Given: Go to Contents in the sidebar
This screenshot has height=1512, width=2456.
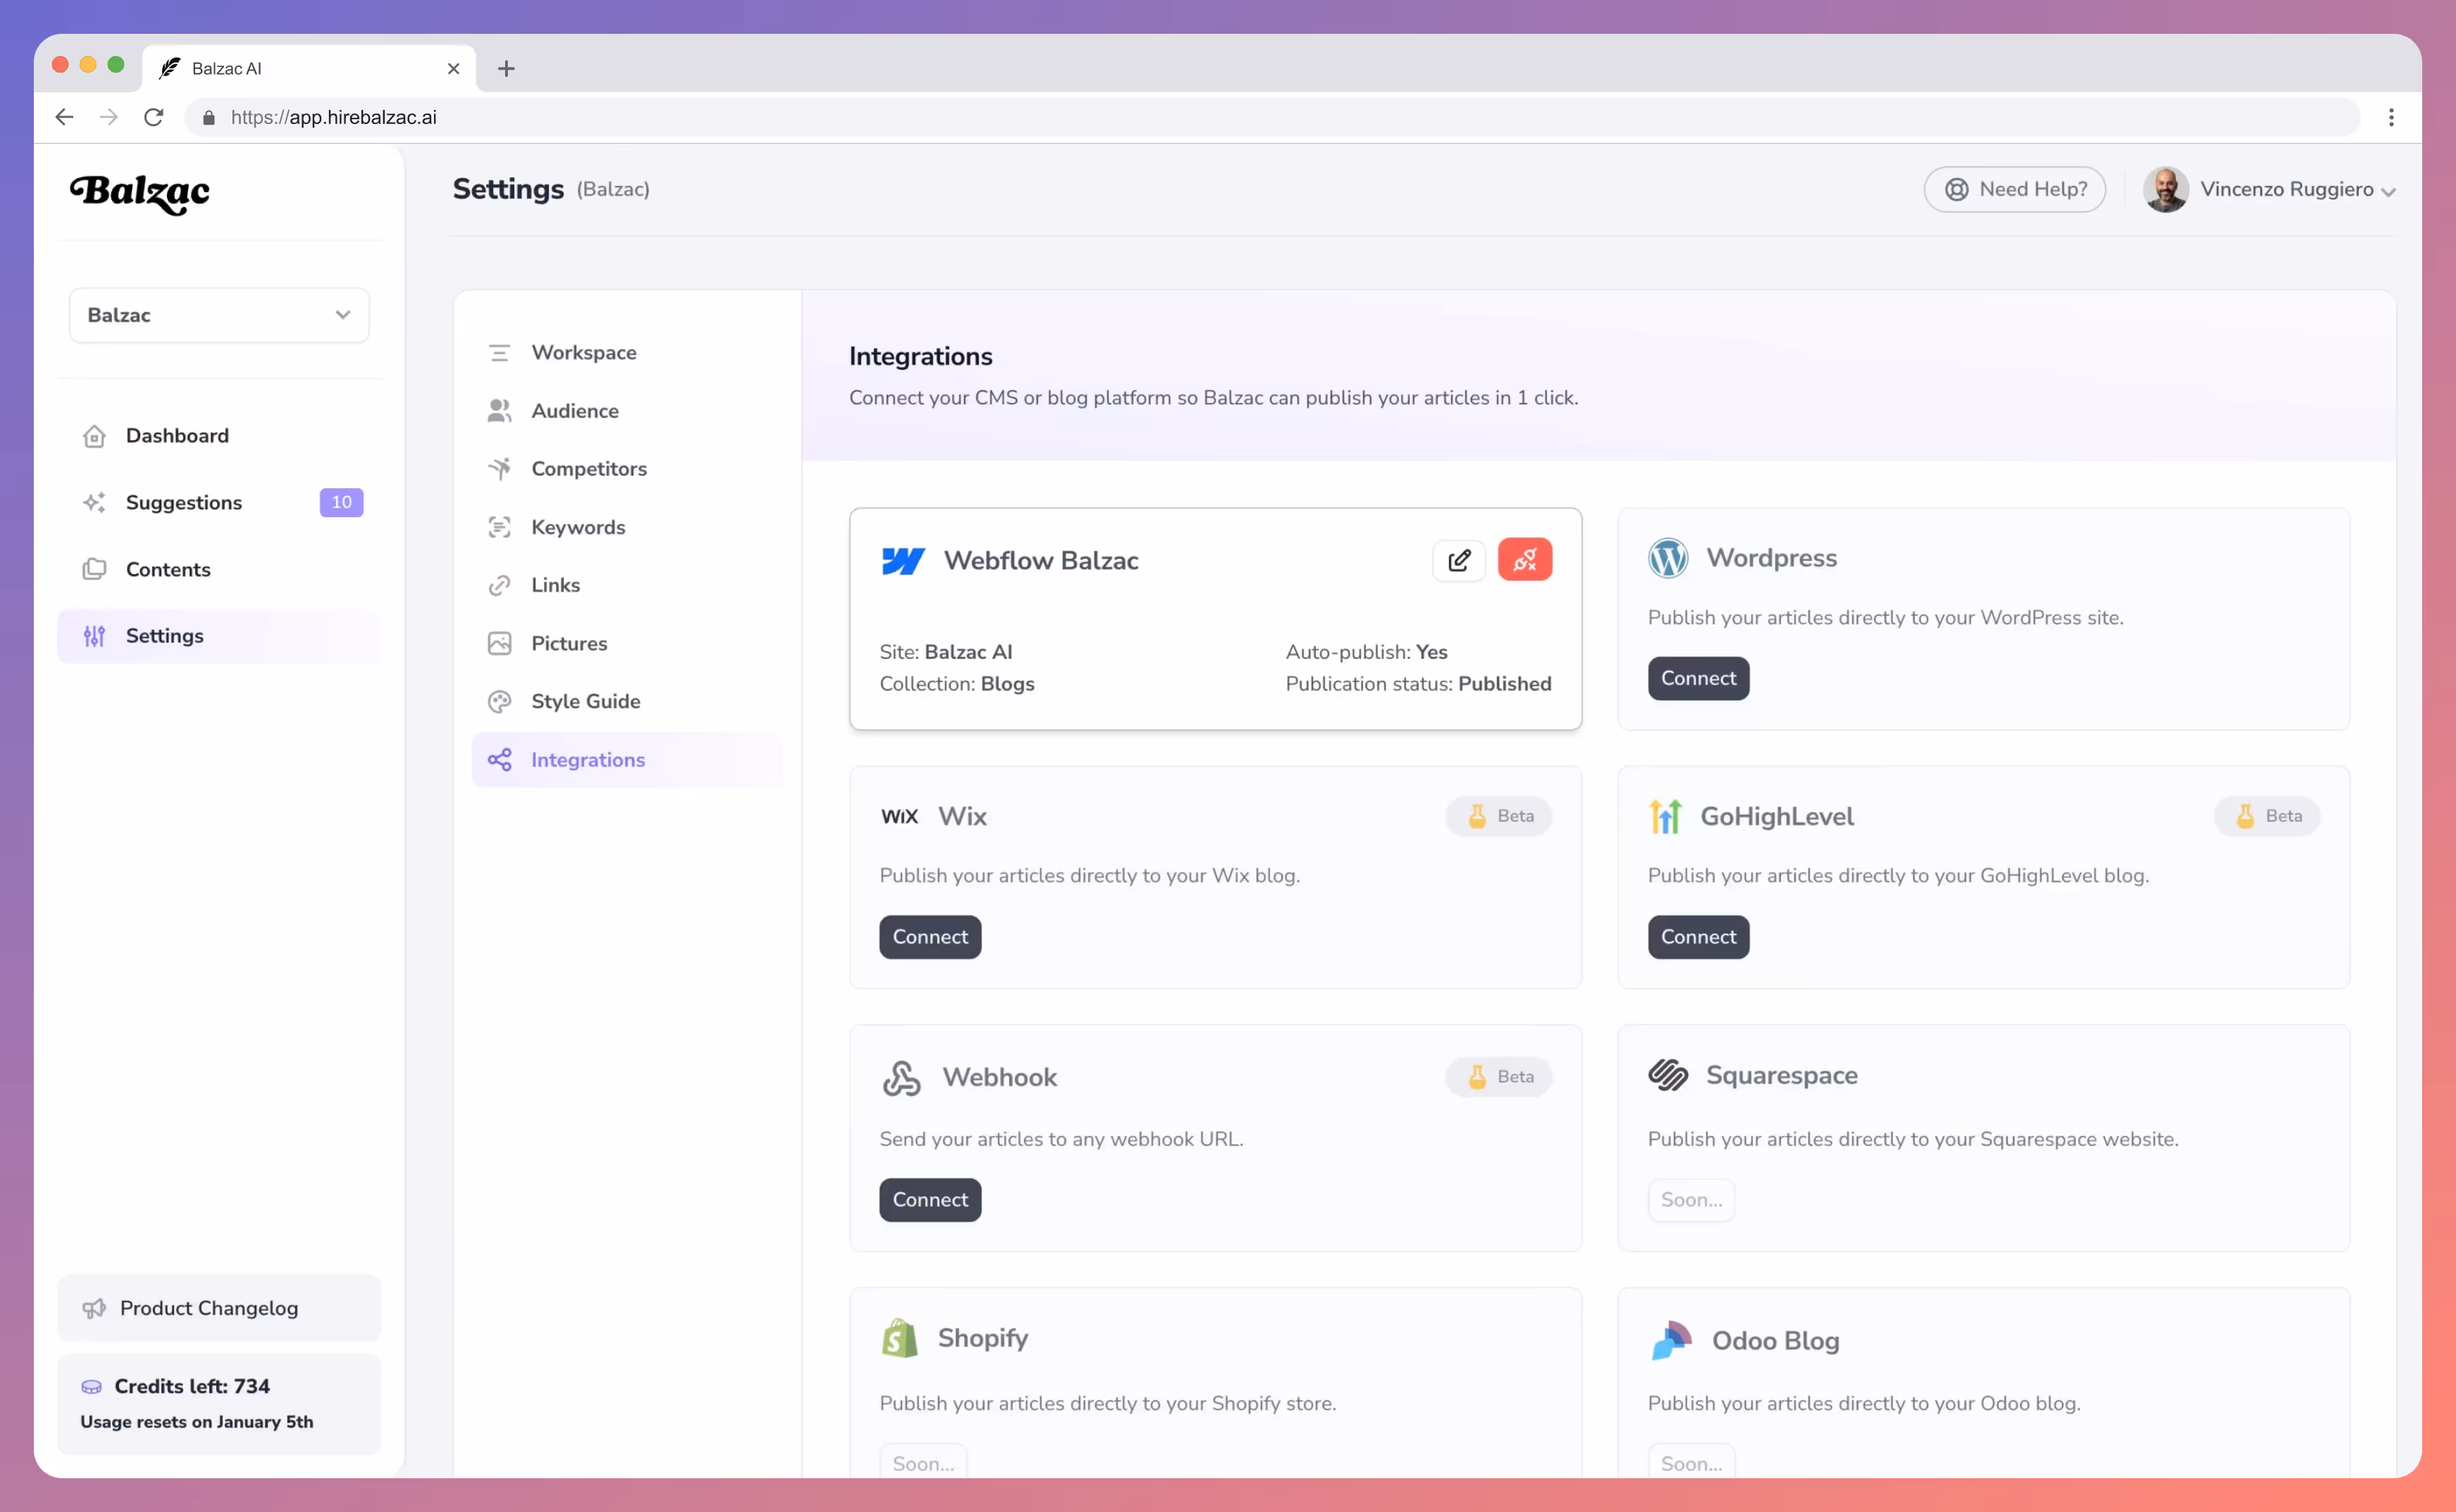Looking at the screenshot, I should [168, 569].
